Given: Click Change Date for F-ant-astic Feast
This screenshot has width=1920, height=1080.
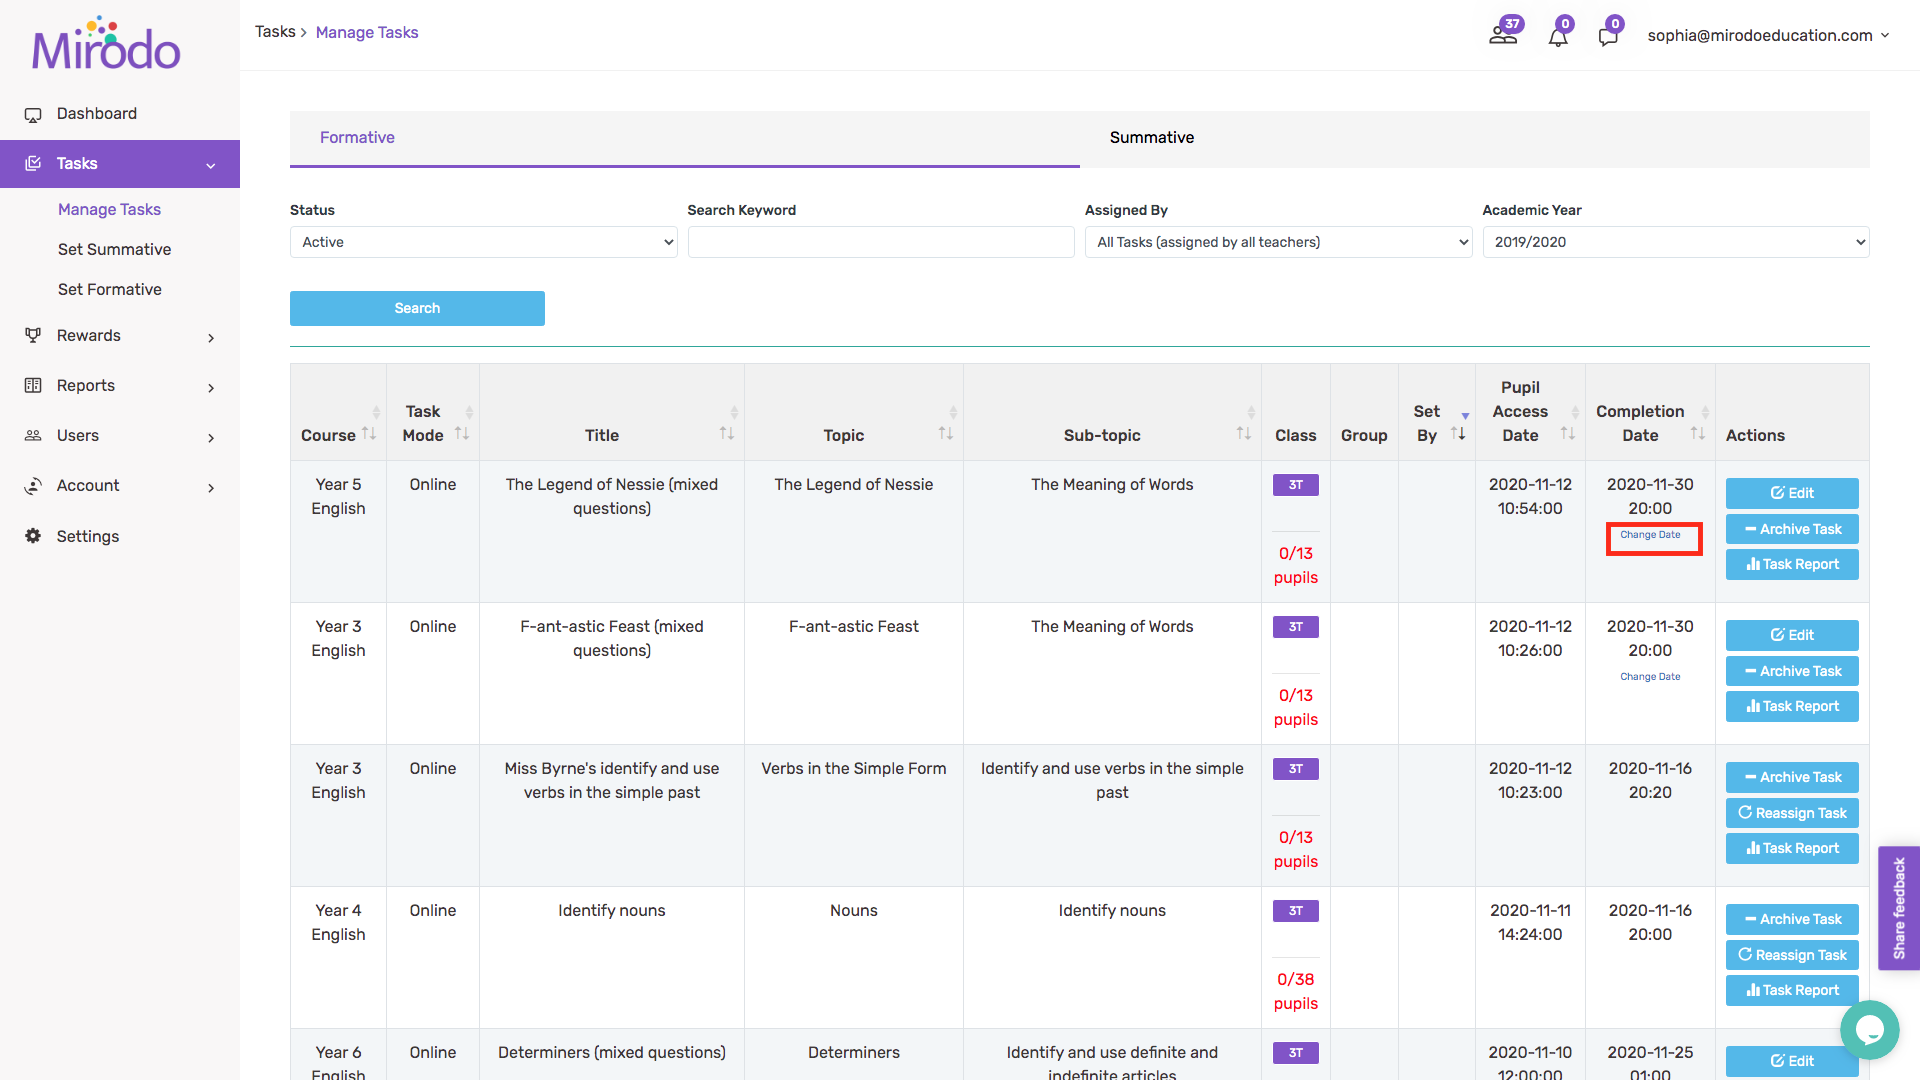Looking at the screenshot, I should point(1650,677).
